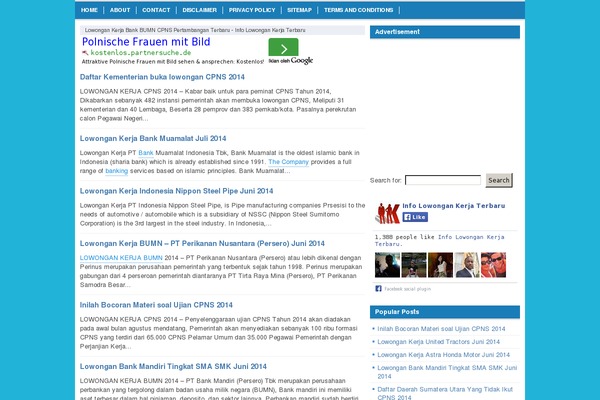Open the Perikanan Nusantara (Persero) Juni 2014 post
This screenshot has width=600, height=400.
click(202, 243)
